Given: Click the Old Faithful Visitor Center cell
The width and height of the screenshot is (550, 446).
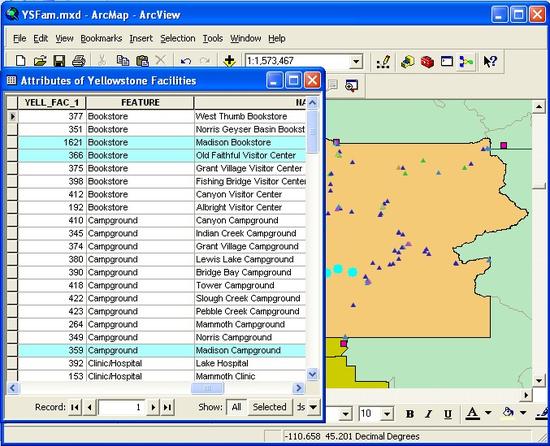Looking at the screenshot, I should 250,155.
